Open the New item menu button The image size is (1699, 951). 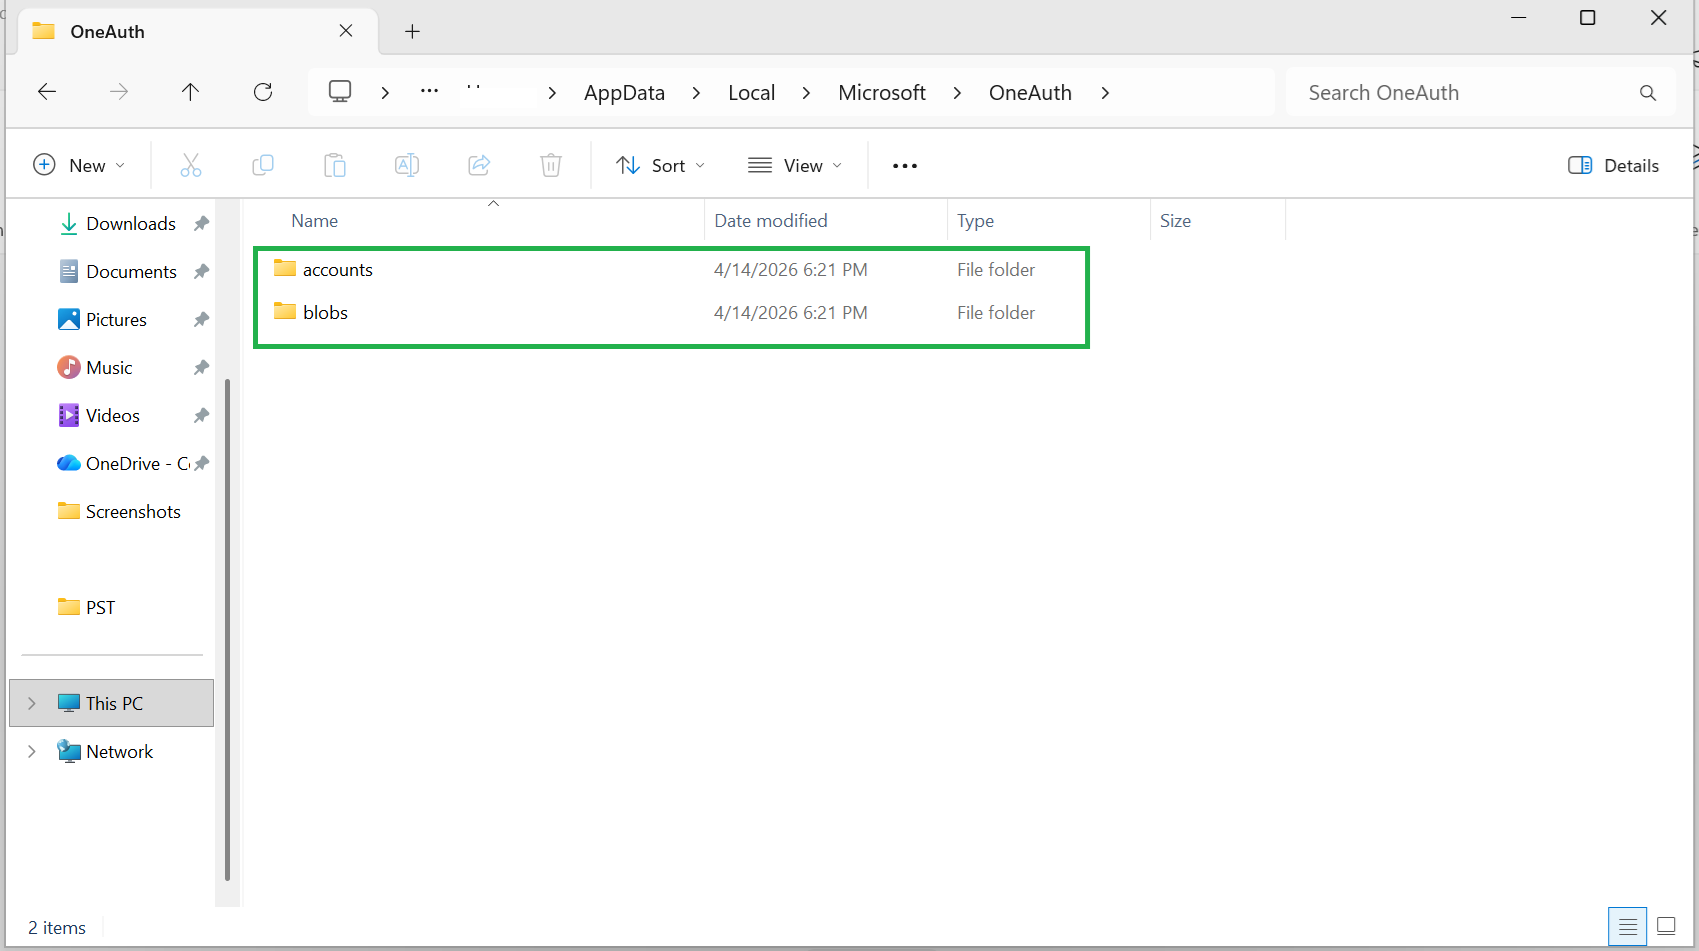tap(79, 165)
